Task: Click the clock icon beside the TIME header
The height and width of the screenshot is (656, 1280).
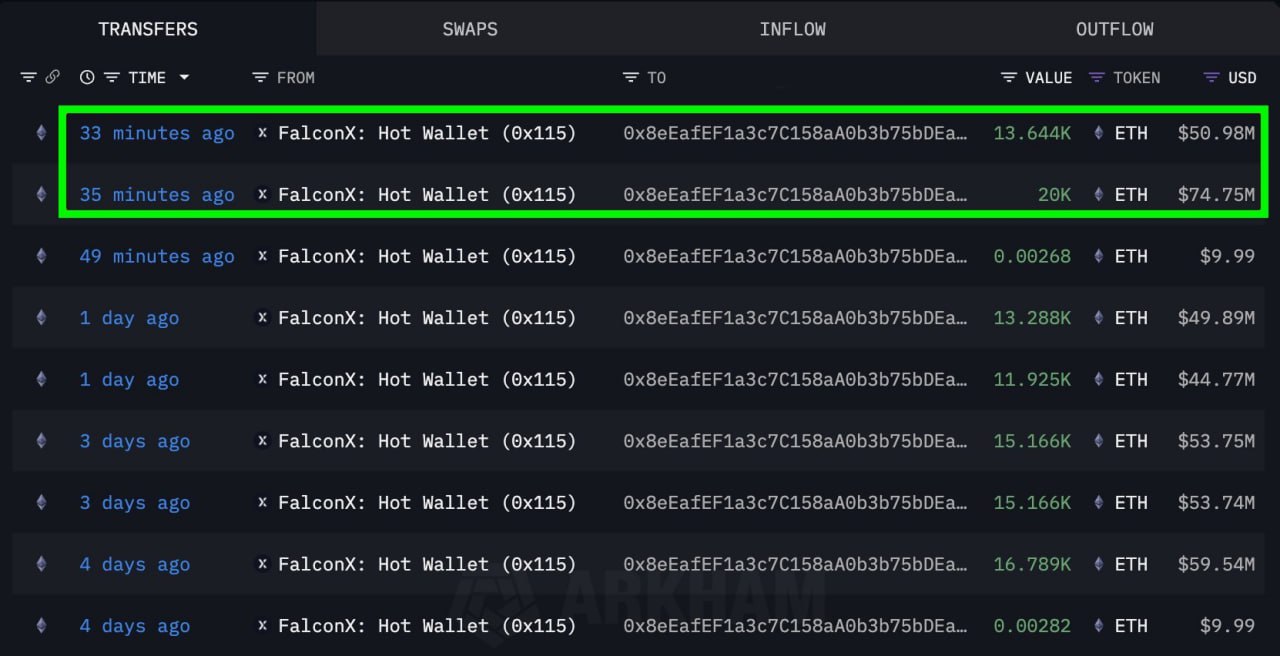Action: click(87, 77)
